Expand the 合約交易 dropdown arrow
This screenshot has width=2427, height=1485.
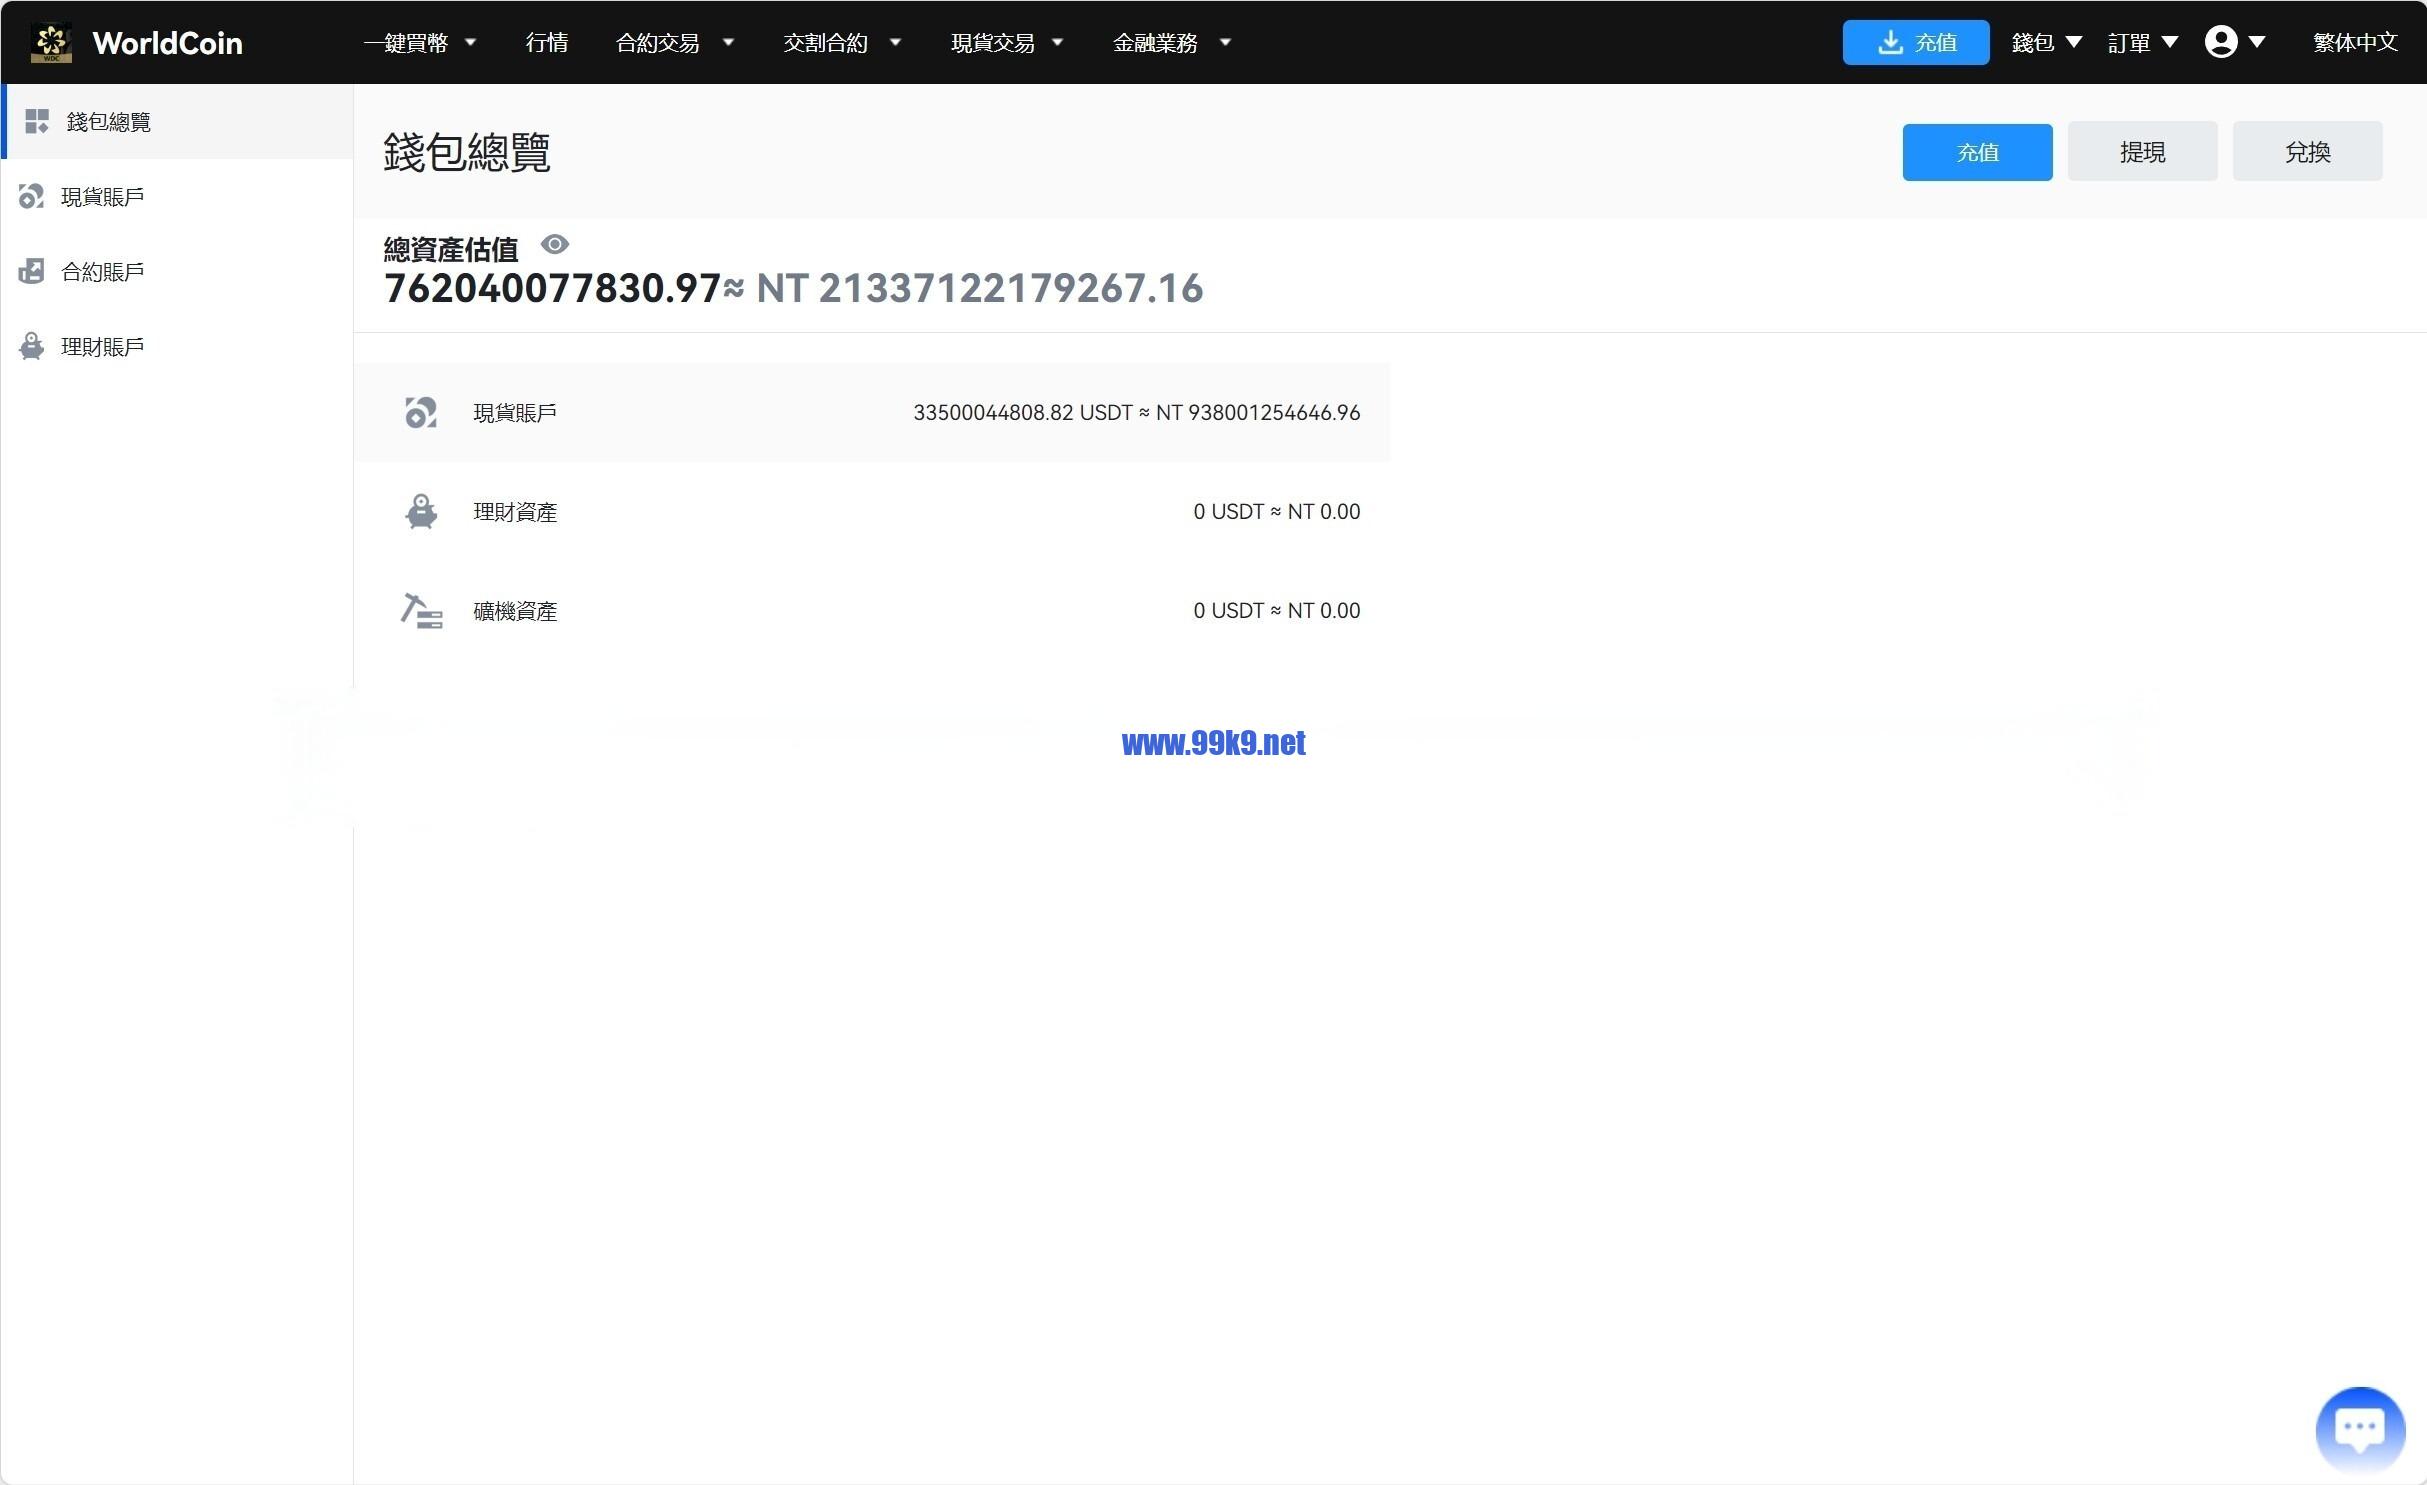coord(728,42)
